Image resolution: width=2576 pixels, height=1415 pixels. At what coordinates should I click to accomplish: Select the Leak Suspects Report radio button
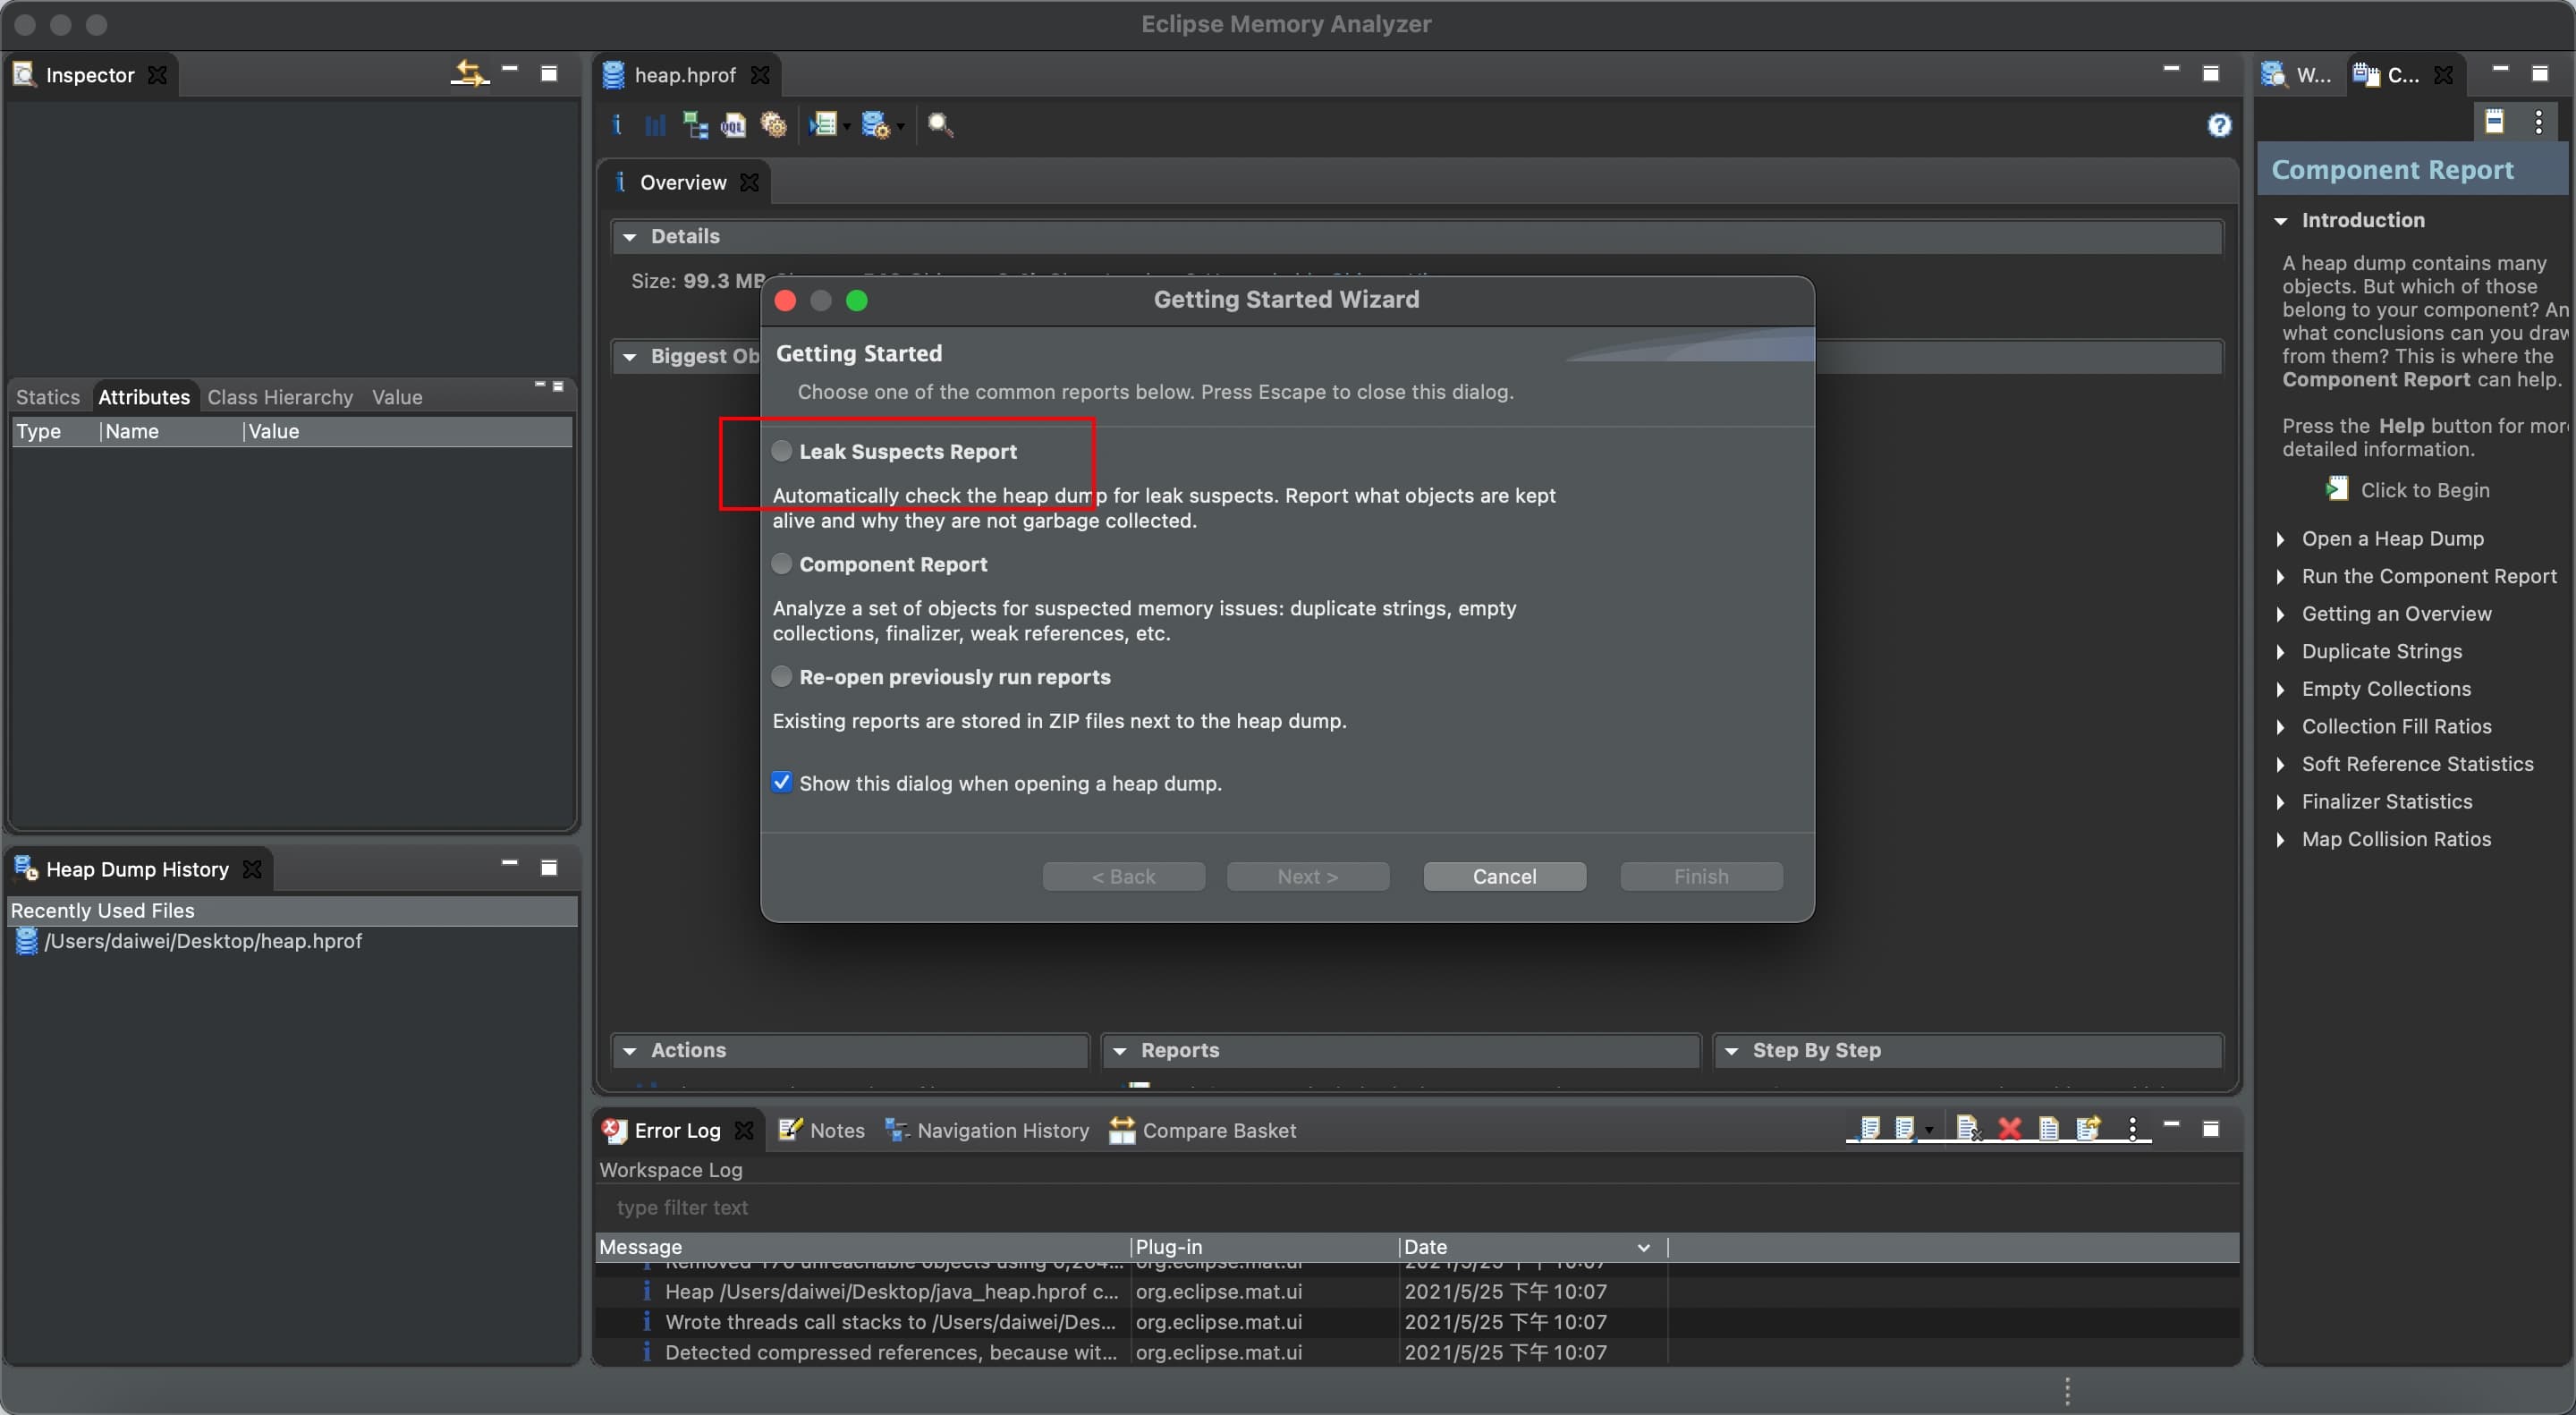tap(782, 451)
